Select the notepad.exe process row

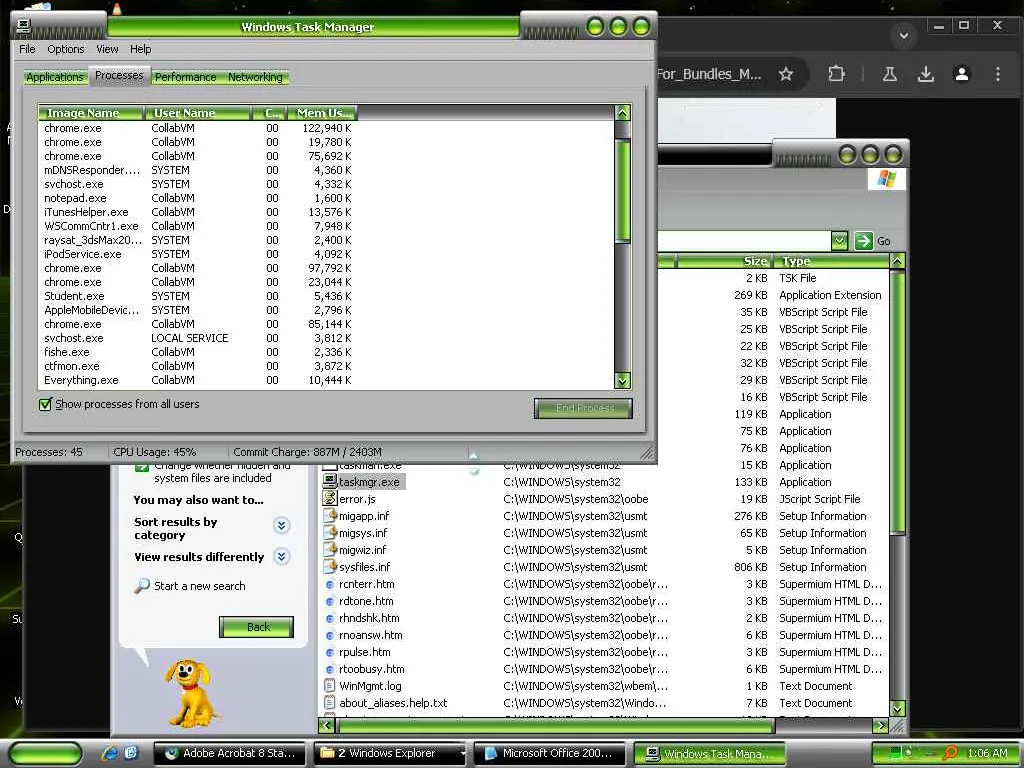(x=197, y=198)
